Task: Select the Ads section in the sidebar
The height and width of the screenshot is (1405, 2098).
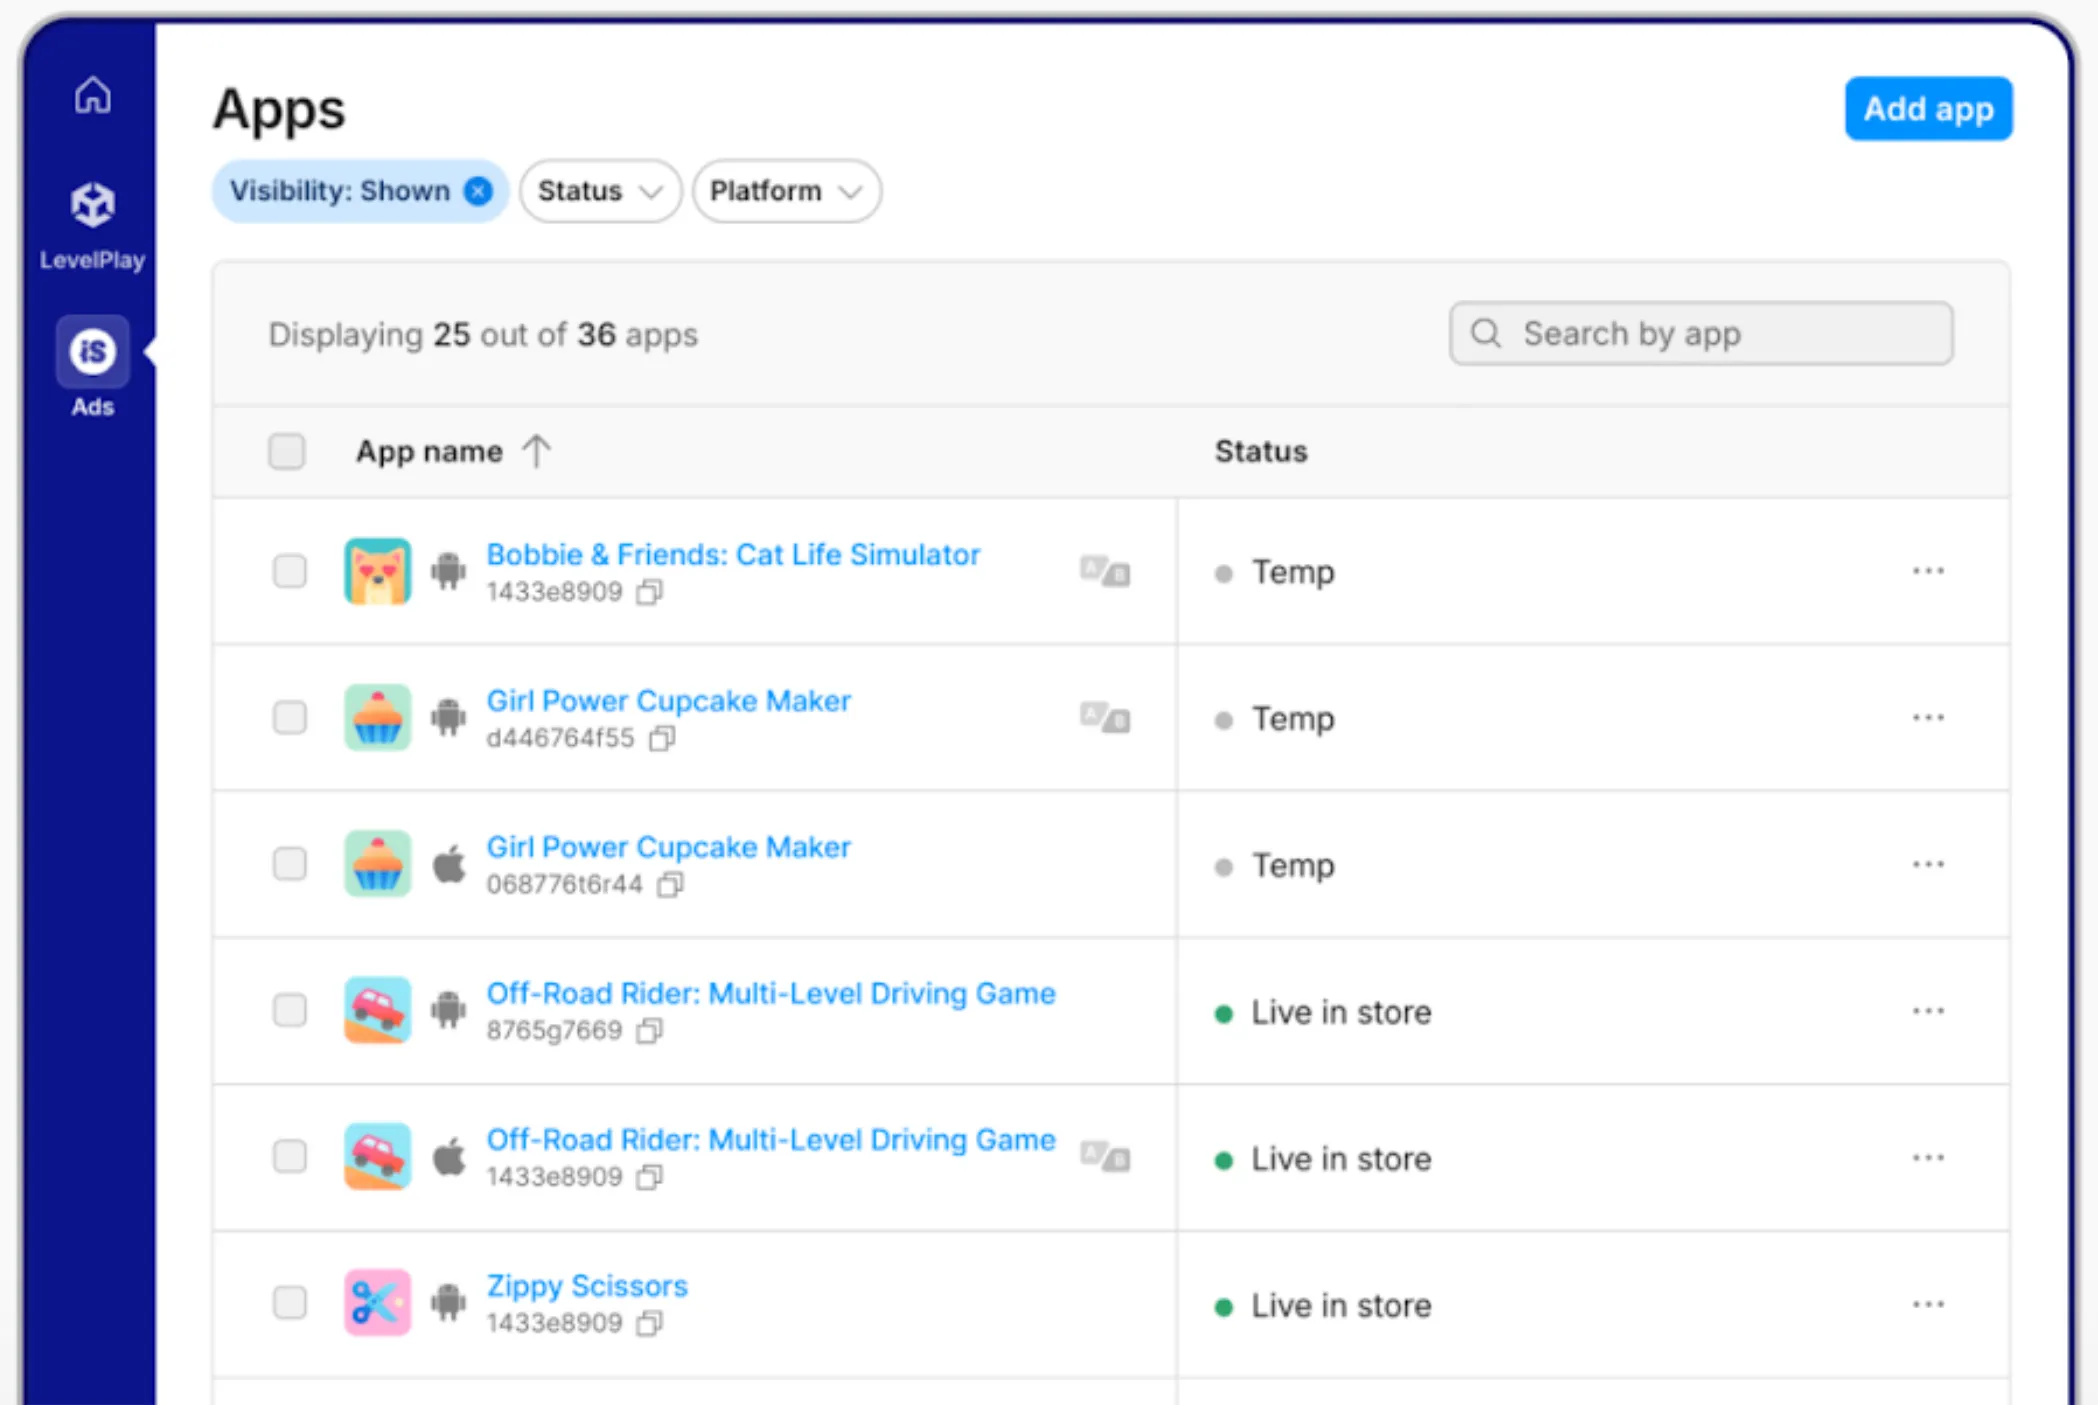Action: click(91, 352)
